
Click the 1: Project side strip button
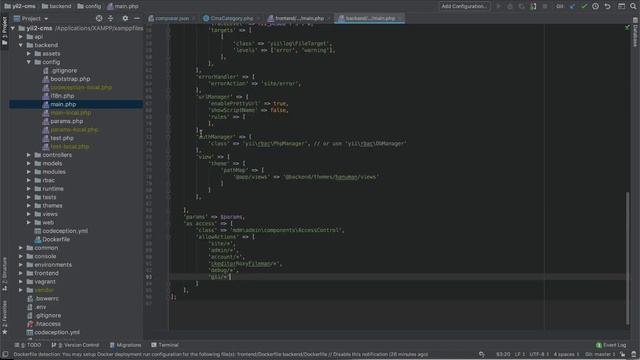pyautogui.click(x=4, y=31)
